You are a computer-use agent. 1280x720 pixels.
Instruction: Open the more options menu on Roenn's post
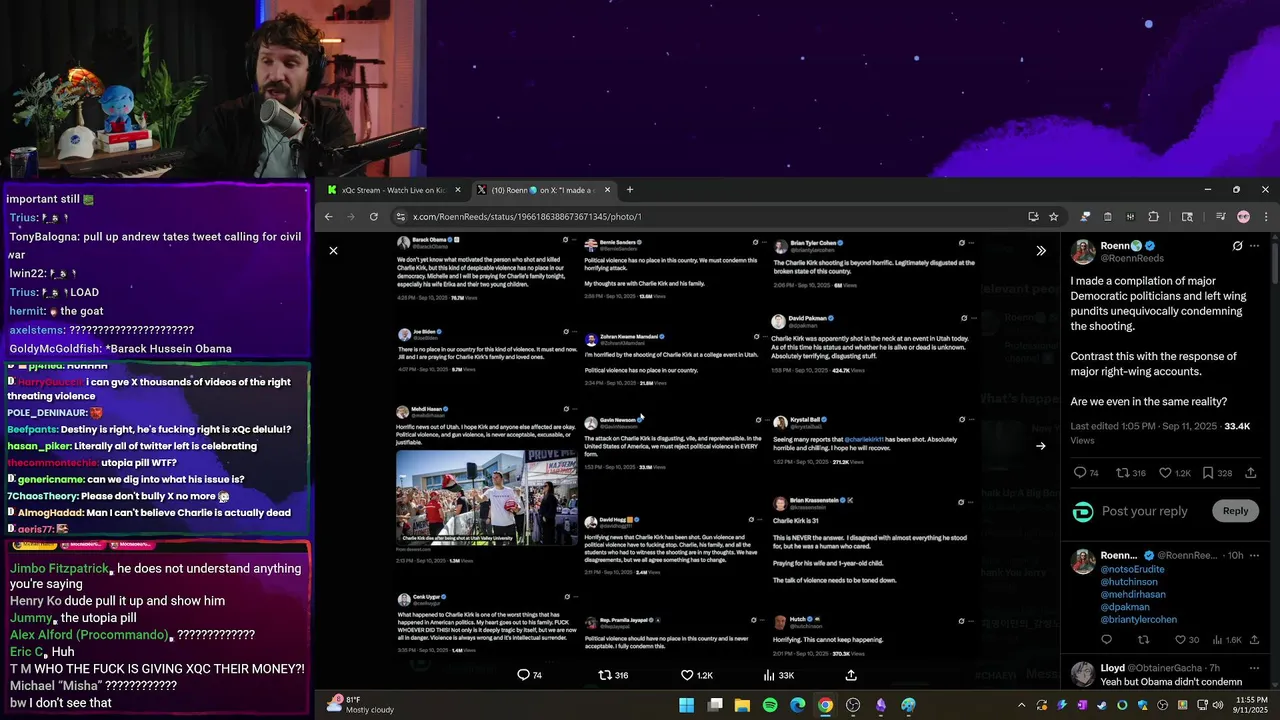[1255, 246]
